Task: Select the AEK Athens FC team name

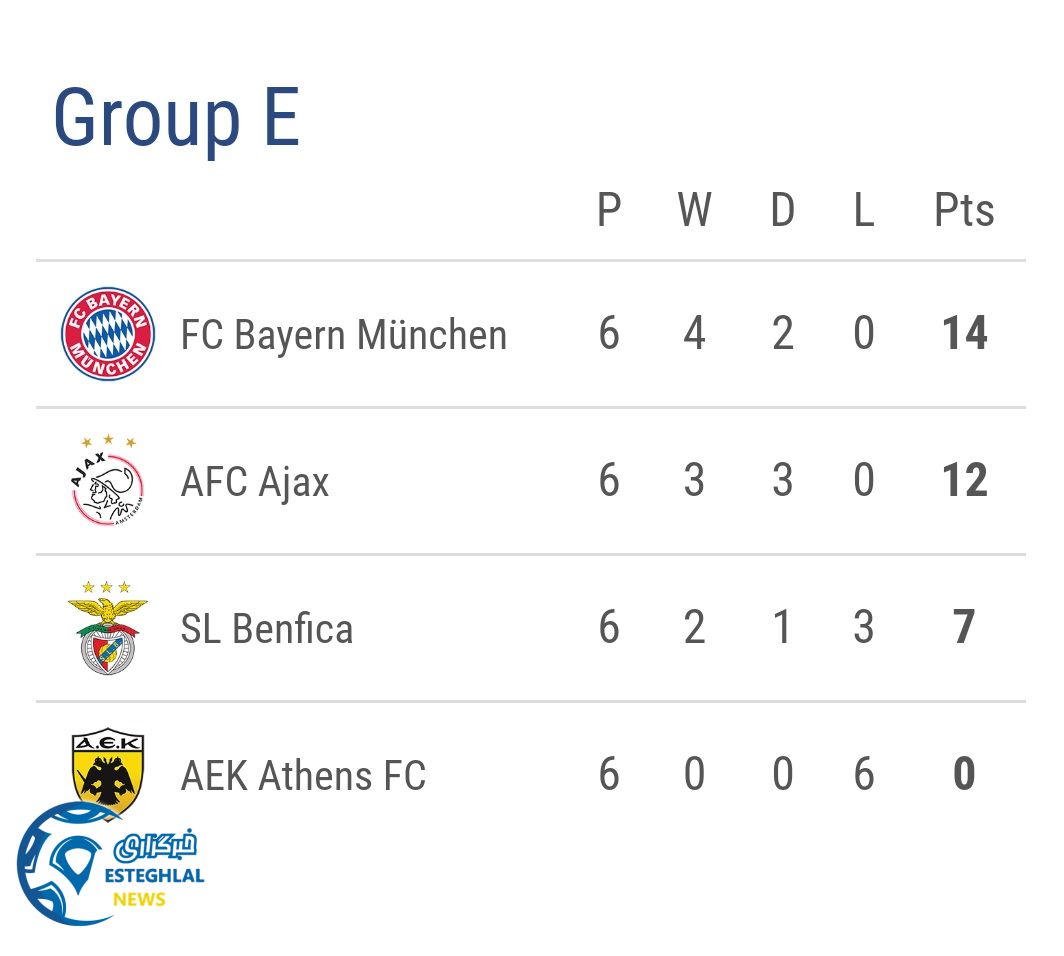Action: pos(303,776)
